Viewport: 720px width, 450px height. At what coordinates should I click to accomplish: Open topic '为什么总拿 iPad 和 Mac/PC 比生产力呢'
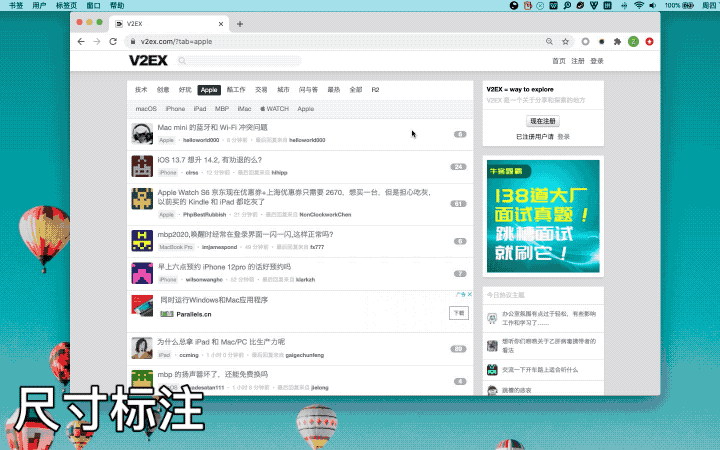(221, 342)
